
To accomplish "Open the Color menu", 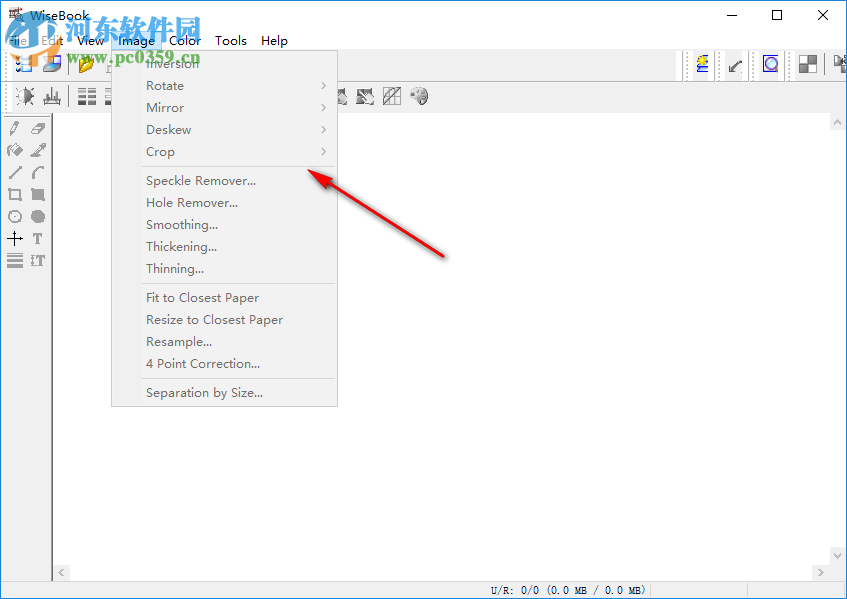I will coord(185,41).
